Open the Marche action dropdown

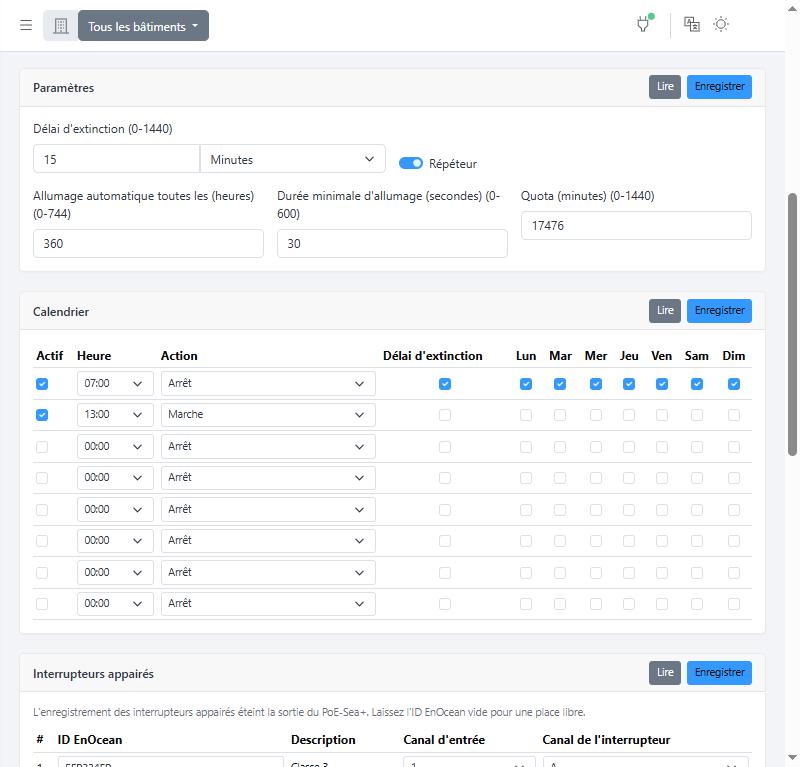click(x=268, y=414)
